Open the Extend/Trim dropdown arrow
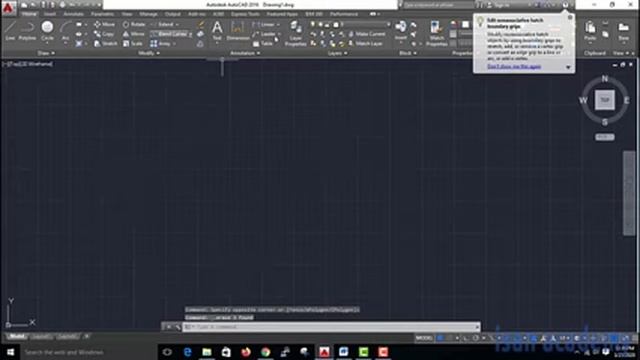This screenshot has width=640, height=360. point(177,24)
